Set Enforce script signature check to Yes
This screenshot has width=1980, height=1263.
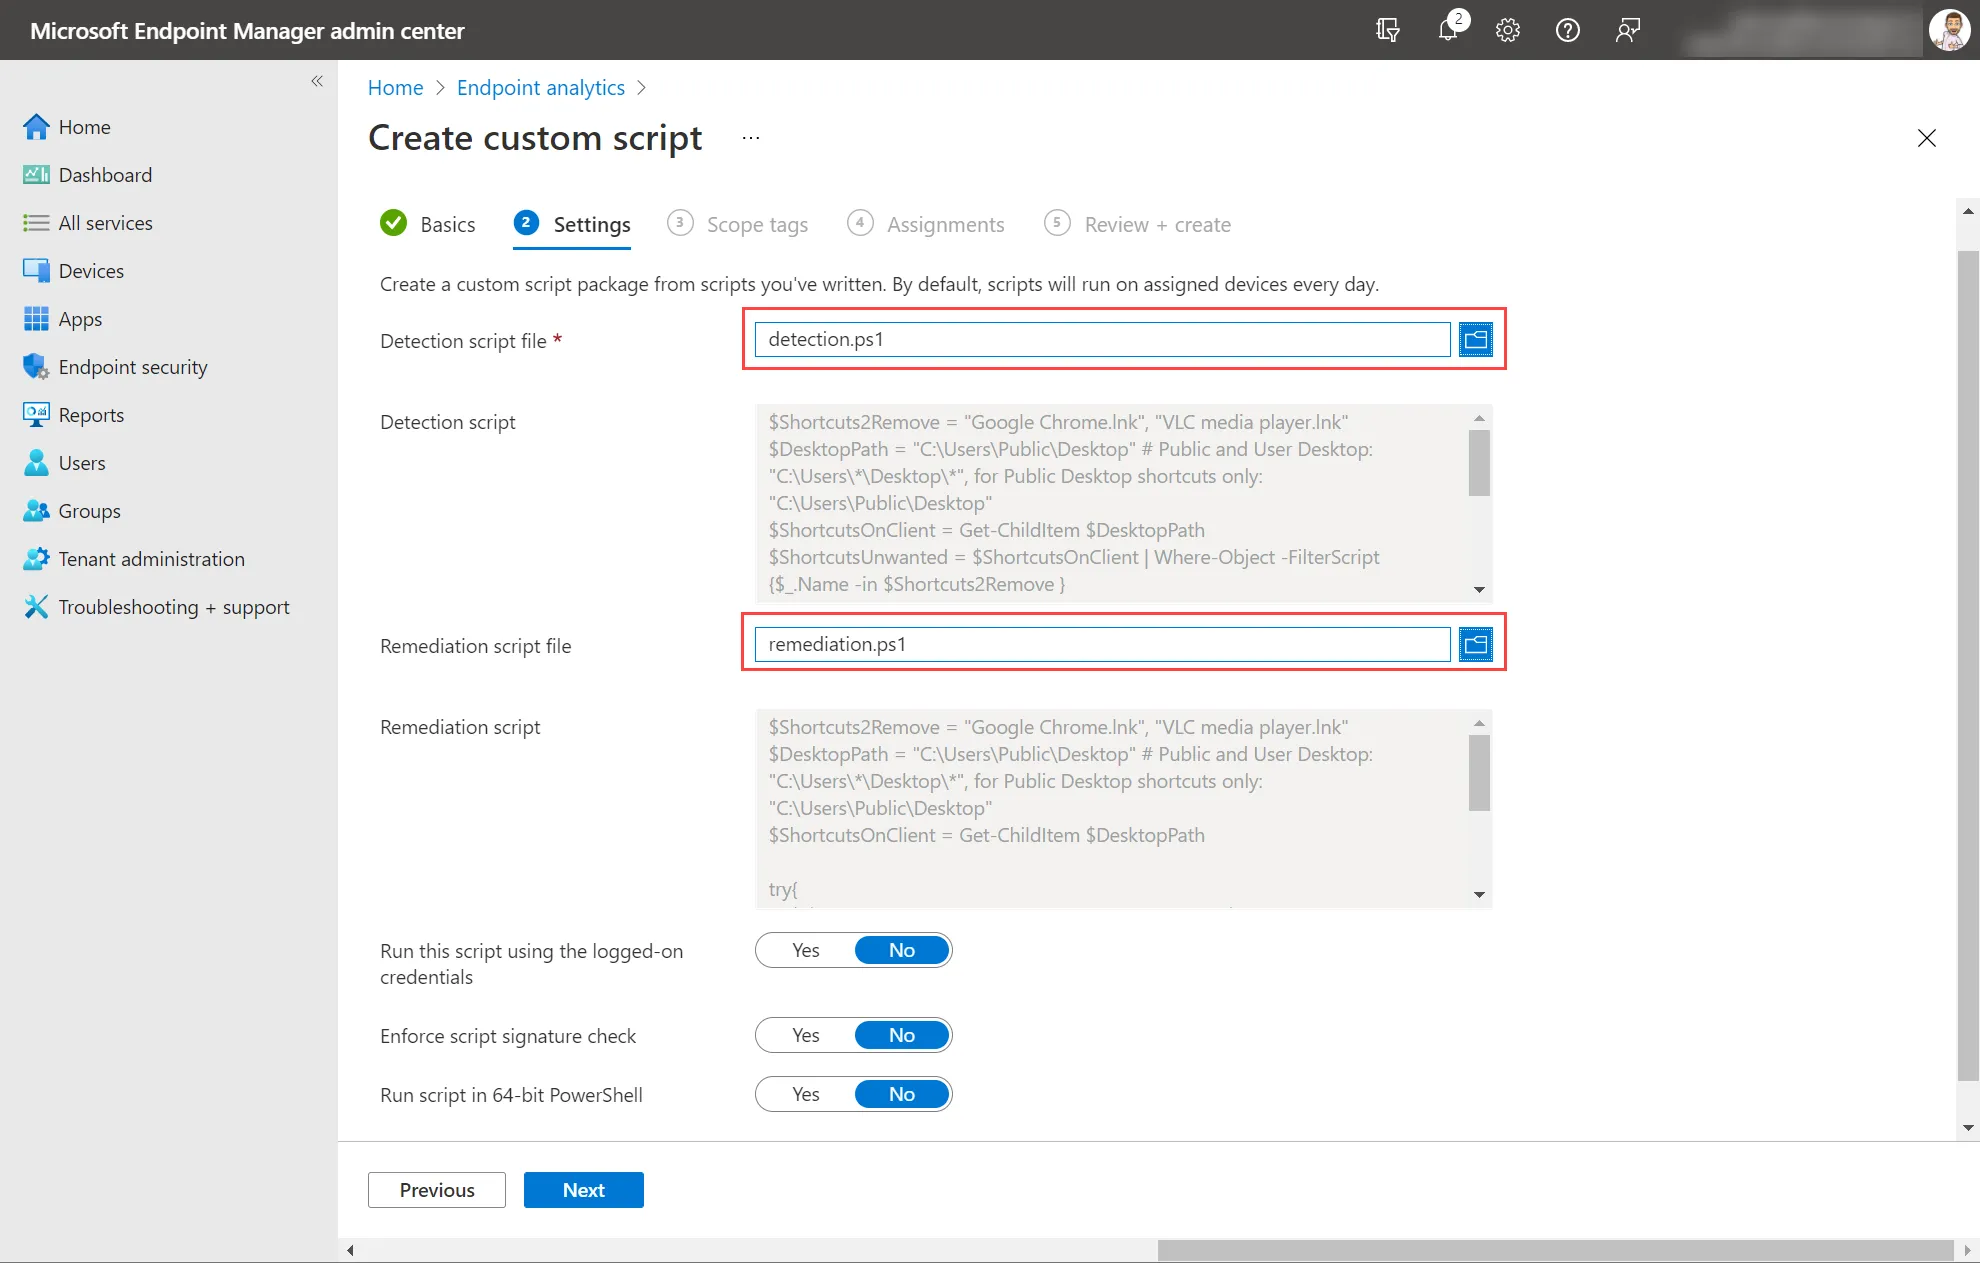(x=806, y=1035)
